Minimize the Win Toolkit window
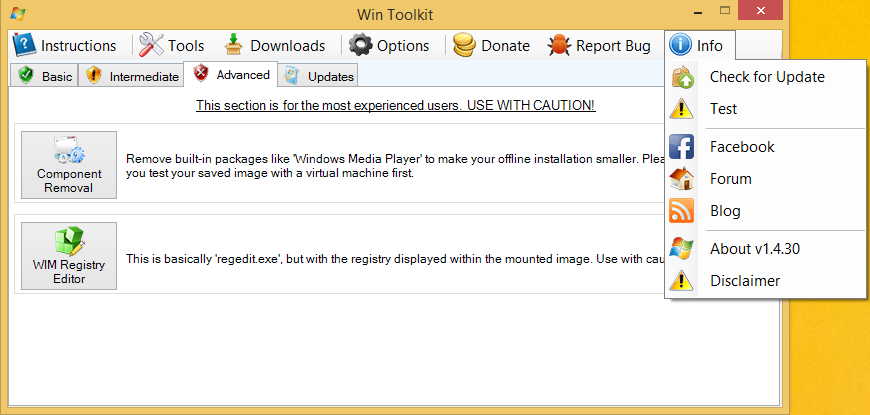Image resolution: width=870 pixels, height=415 pixels. click(x=699, y=11)
